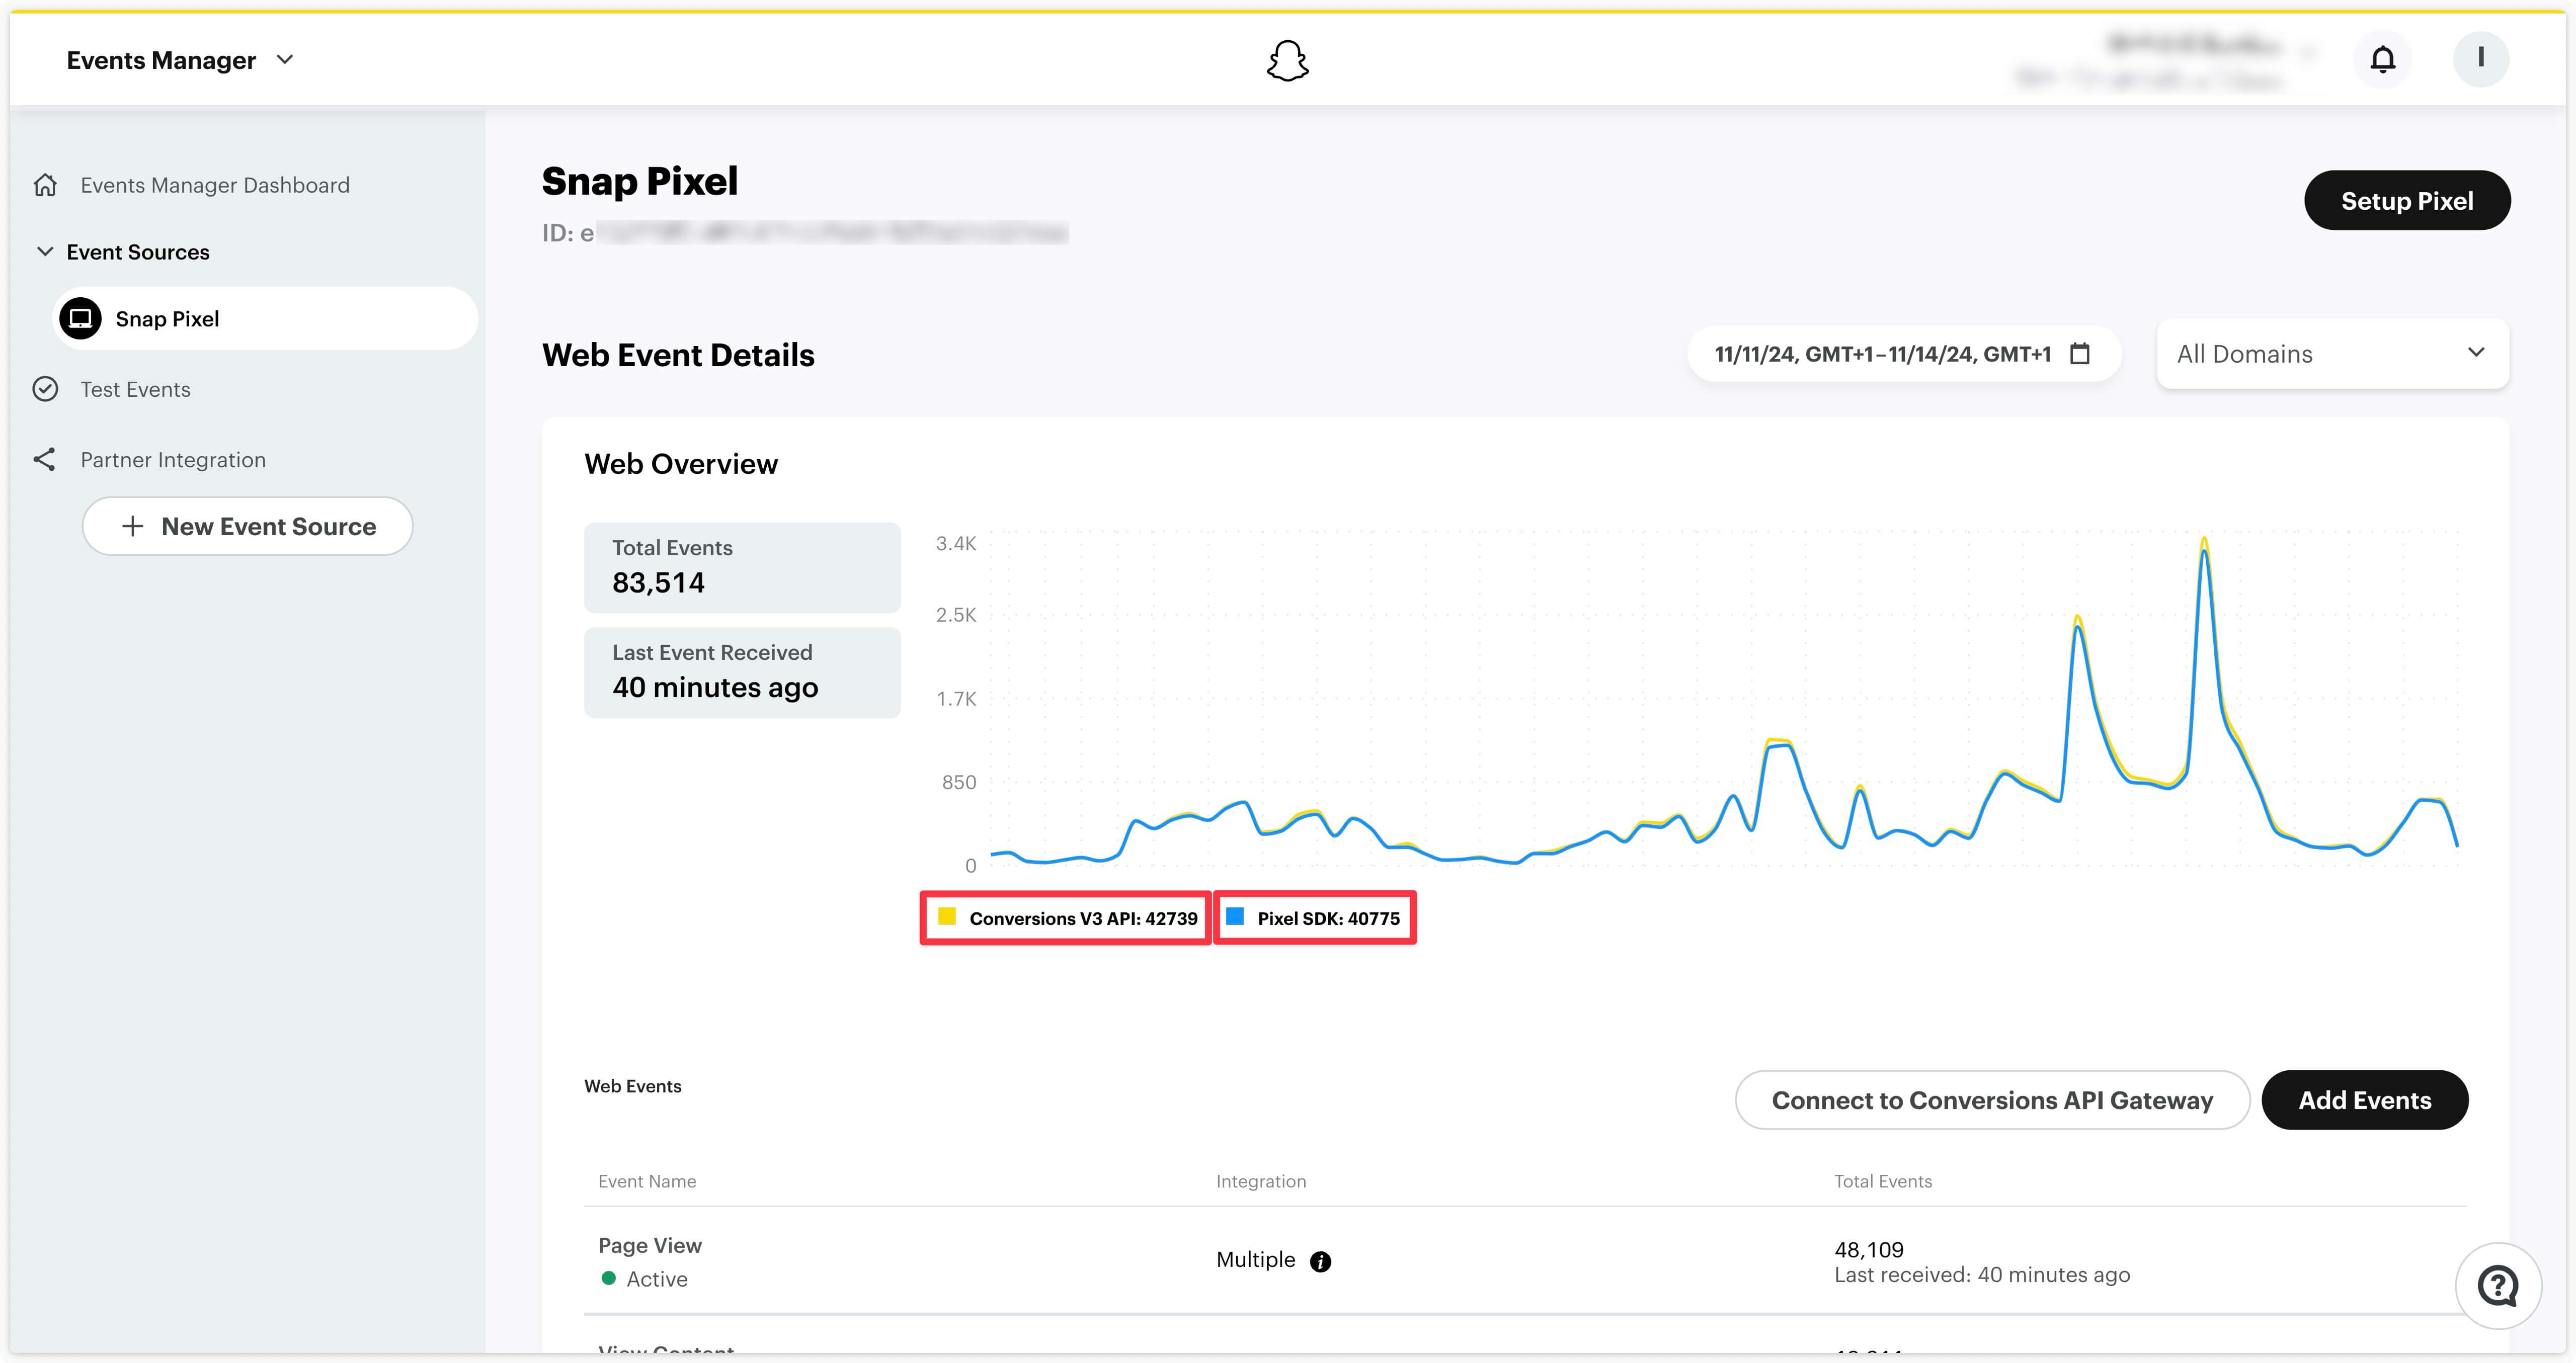Screen dimensions: 2576x1363
Task: Click the Page View event row
Action: pyautogui.click(x=1525, y=1261)
